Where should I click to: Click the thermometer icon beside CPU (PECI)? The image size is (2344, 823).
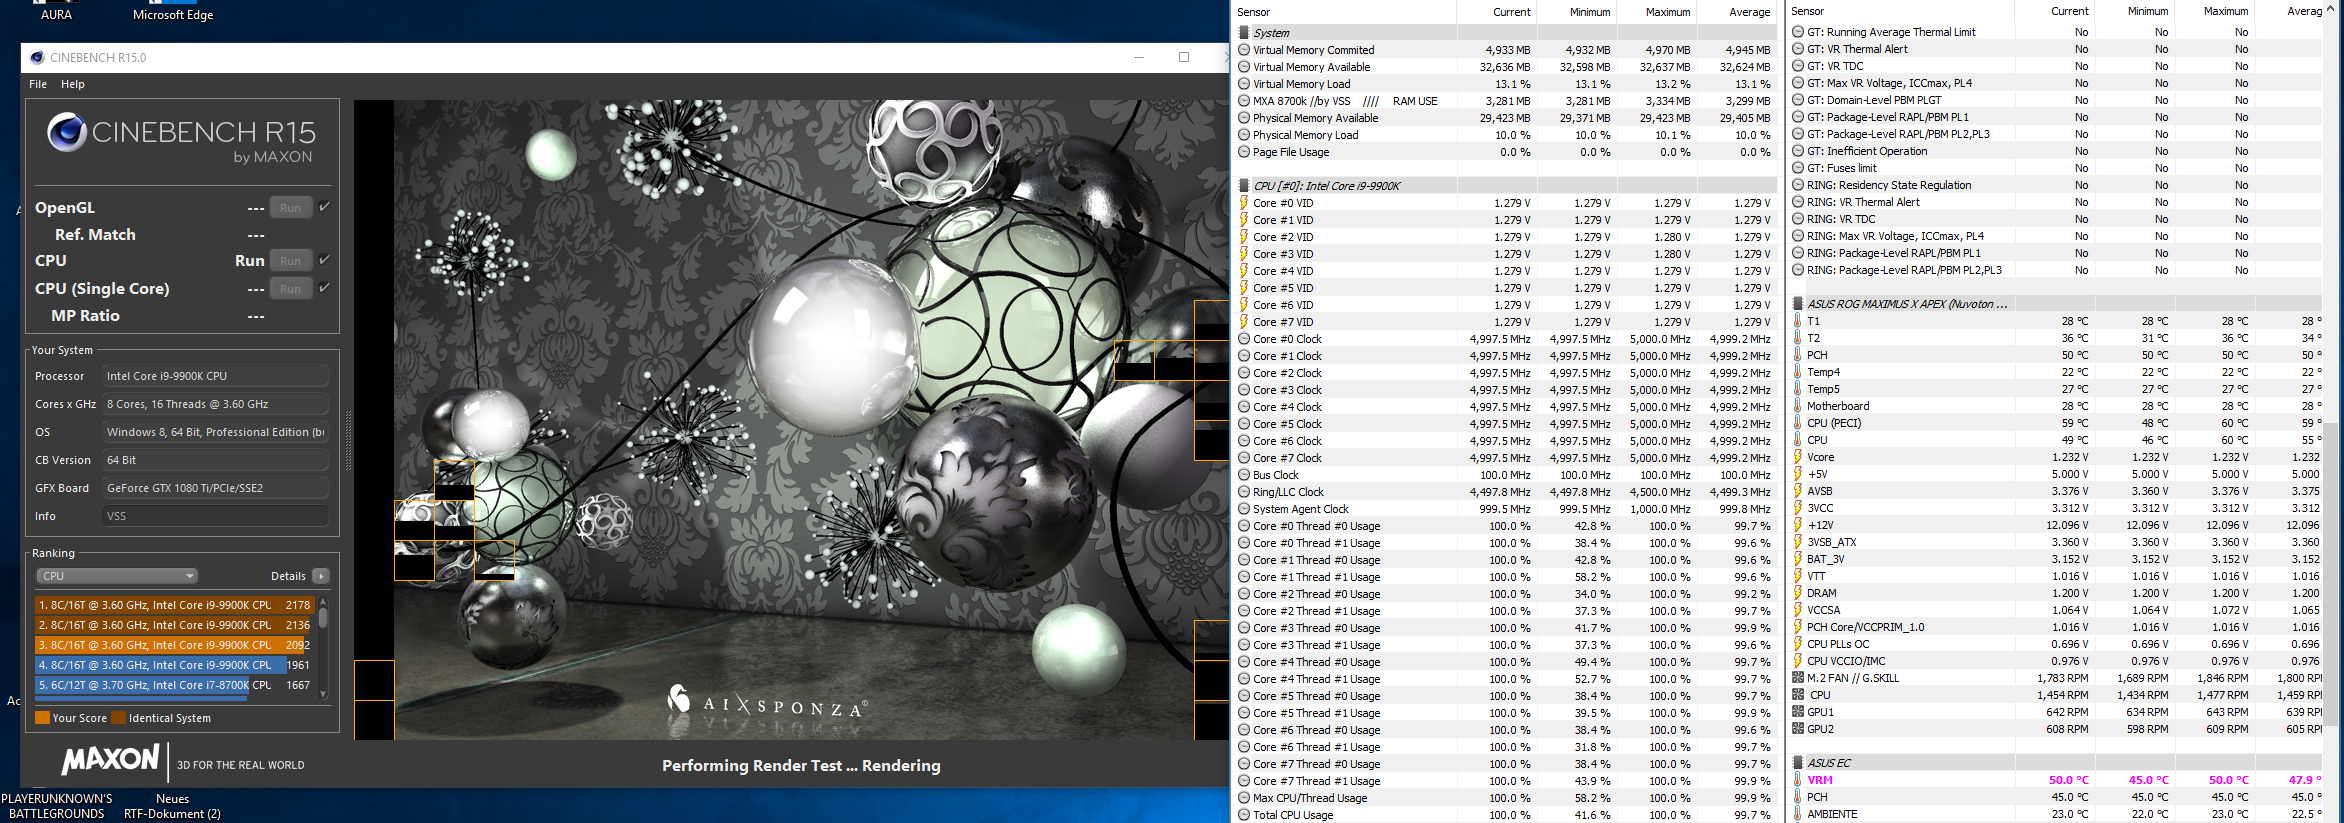1798,423
